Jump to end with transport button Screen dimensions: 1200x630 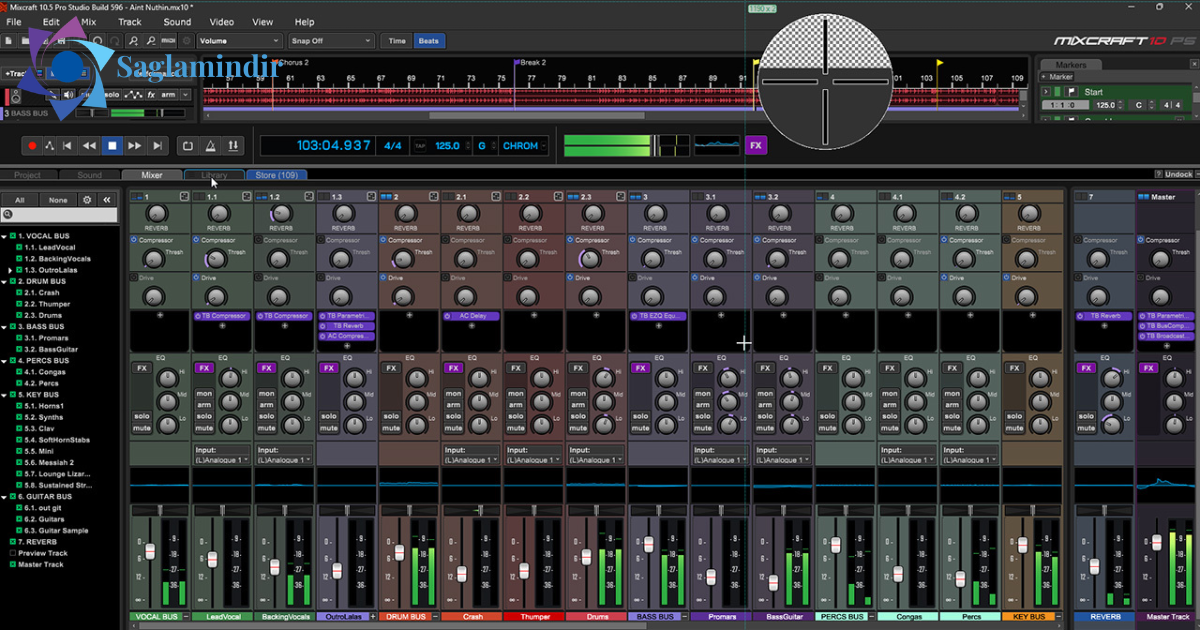pyautogui.click(x=157, y=146)
